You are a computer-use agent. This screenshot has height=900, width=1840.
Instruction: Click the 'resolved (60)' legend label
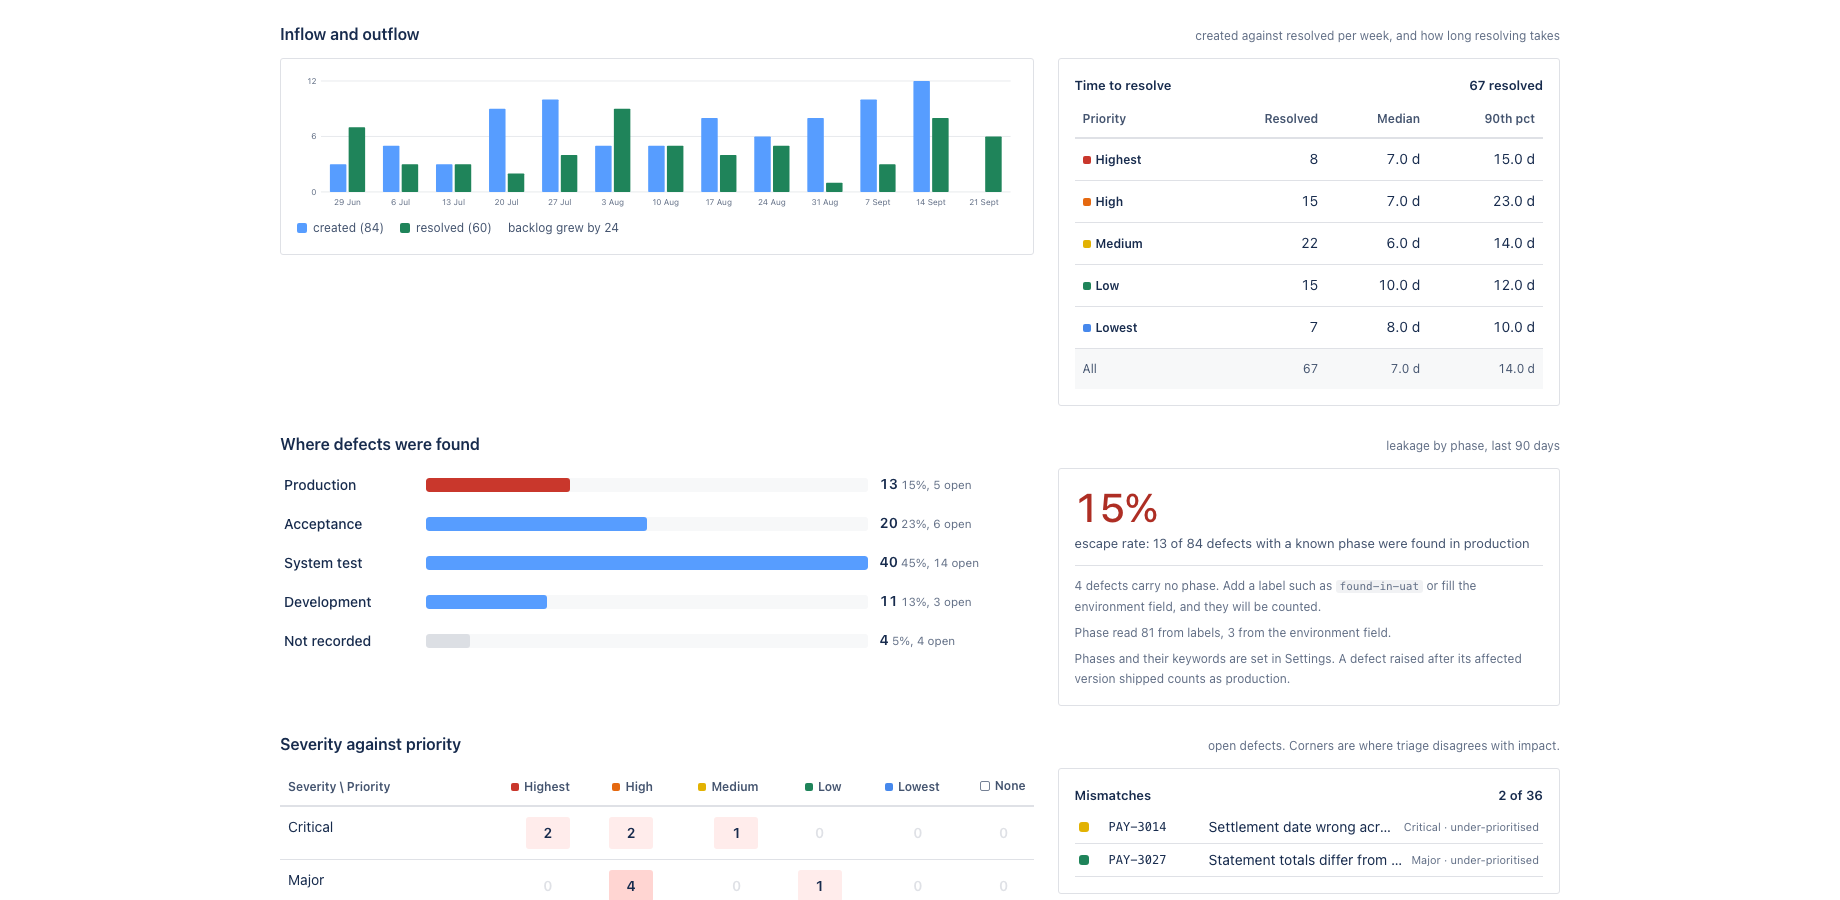454,228
